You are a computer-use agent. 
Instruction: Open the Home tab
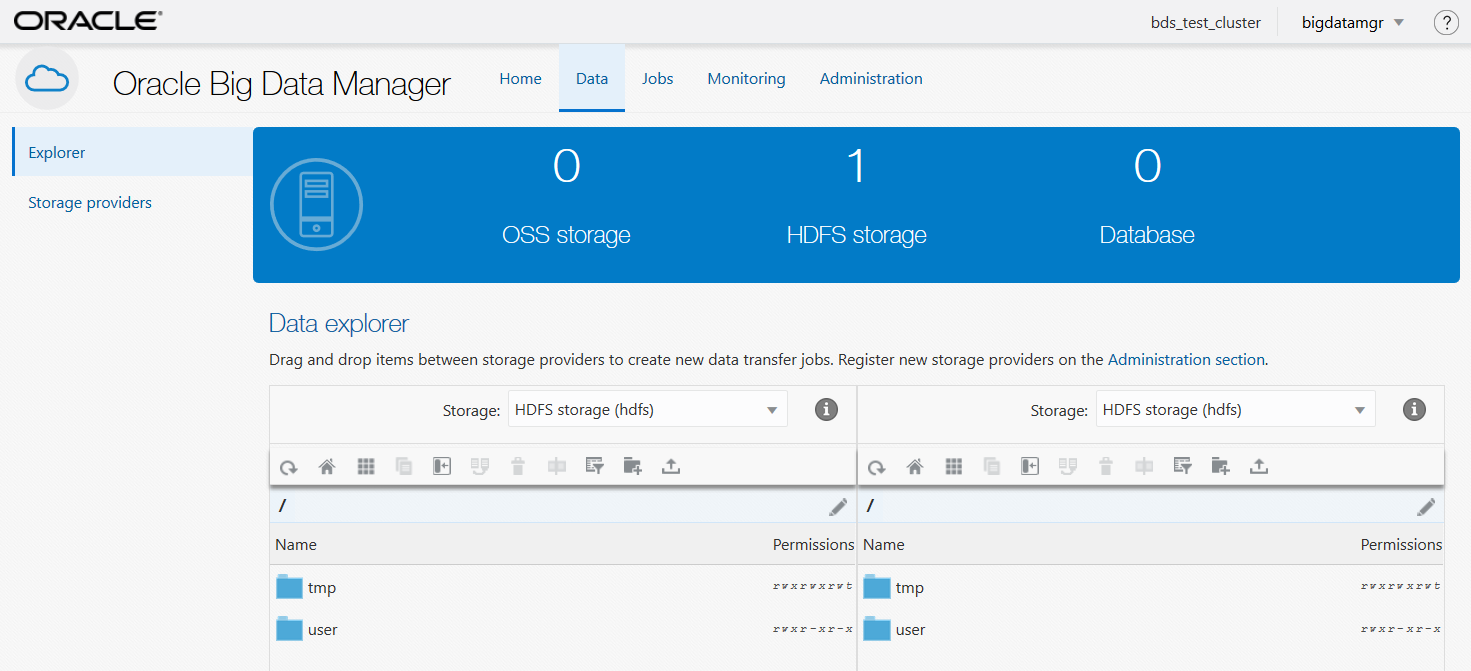click(x=521, y=78)
